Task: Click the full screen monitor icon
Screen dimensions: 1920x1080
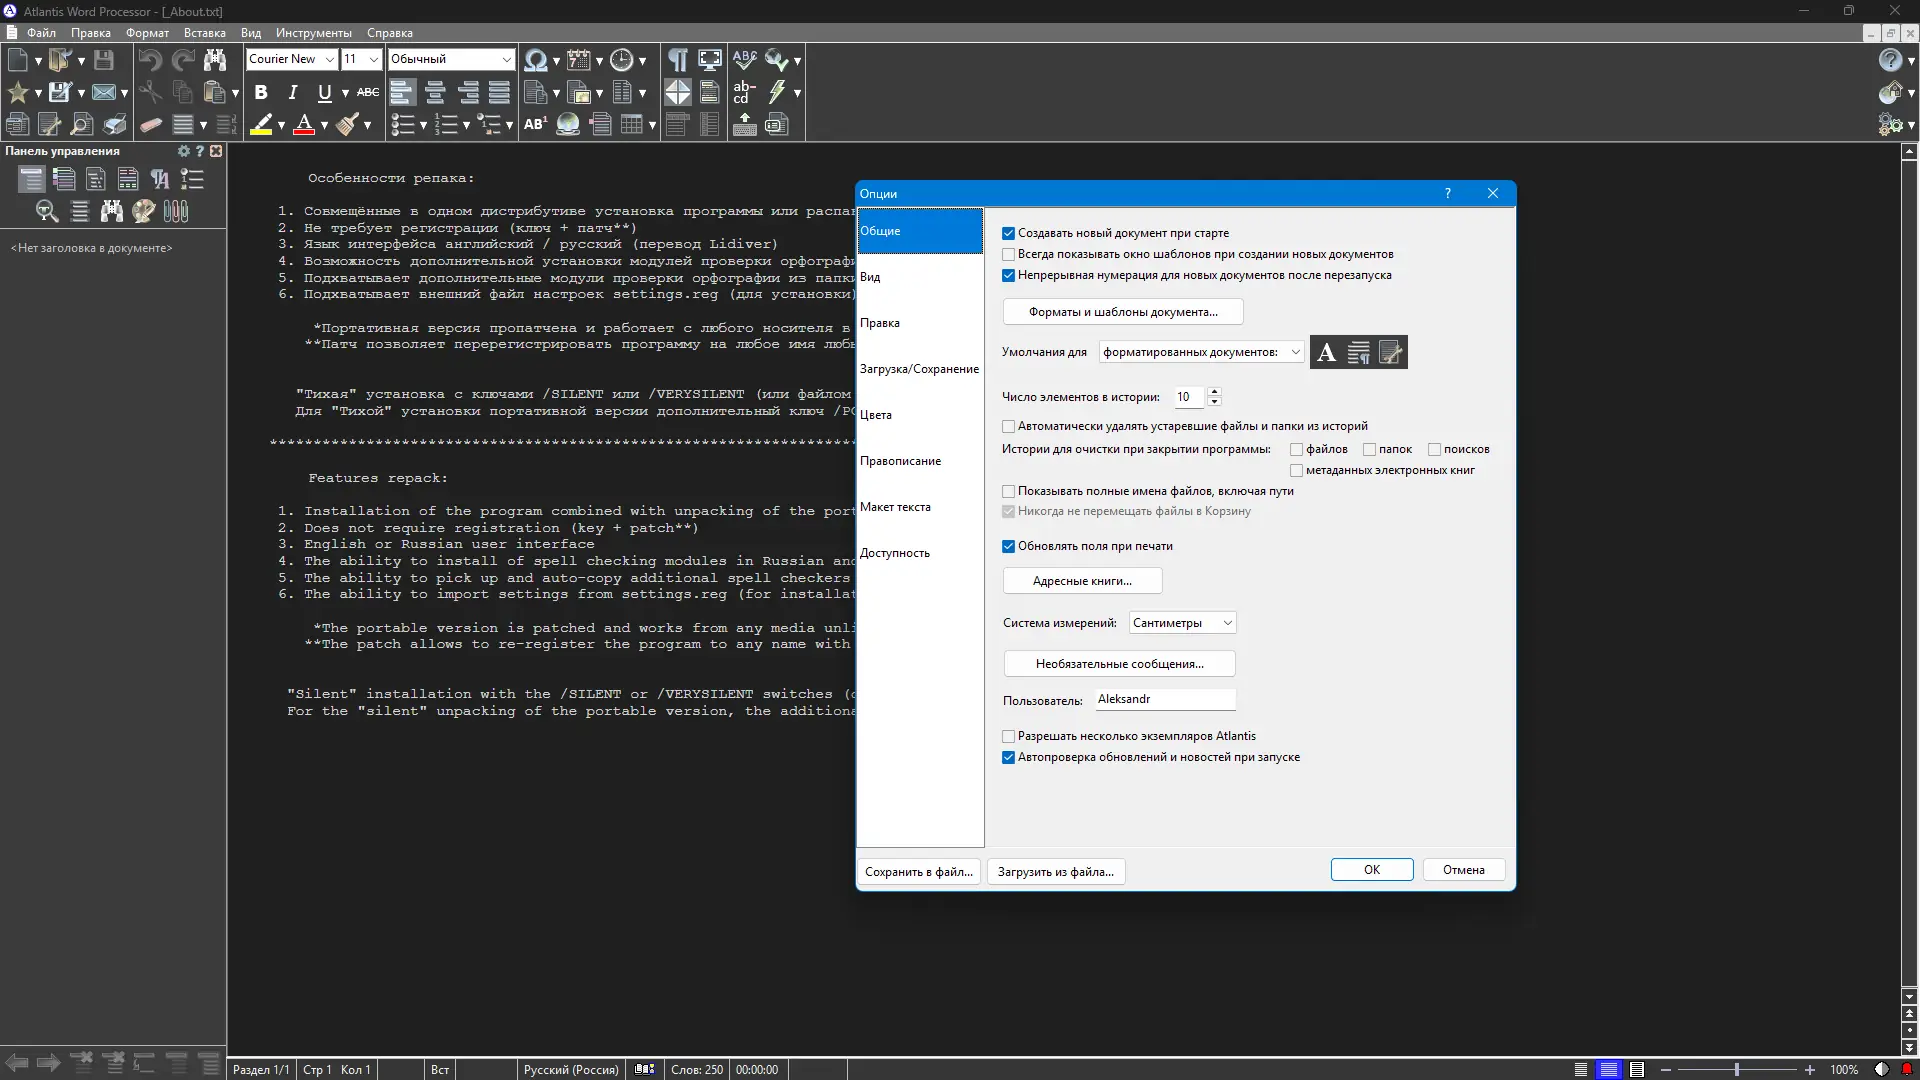Action: 710,60
